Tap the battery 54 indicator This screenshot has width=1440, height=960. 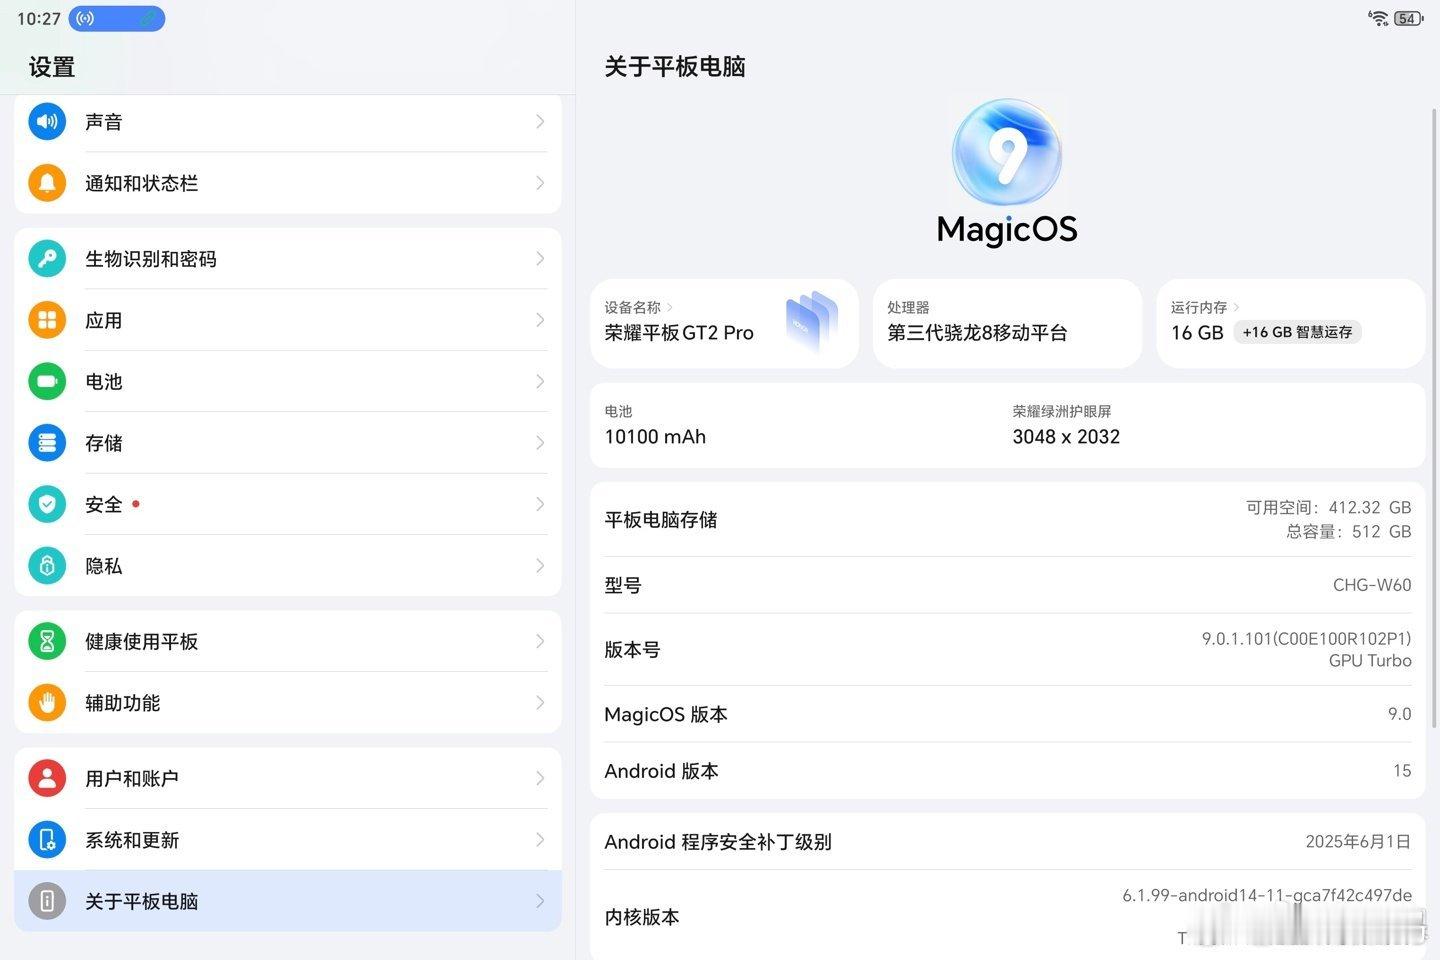point(1409,18)
